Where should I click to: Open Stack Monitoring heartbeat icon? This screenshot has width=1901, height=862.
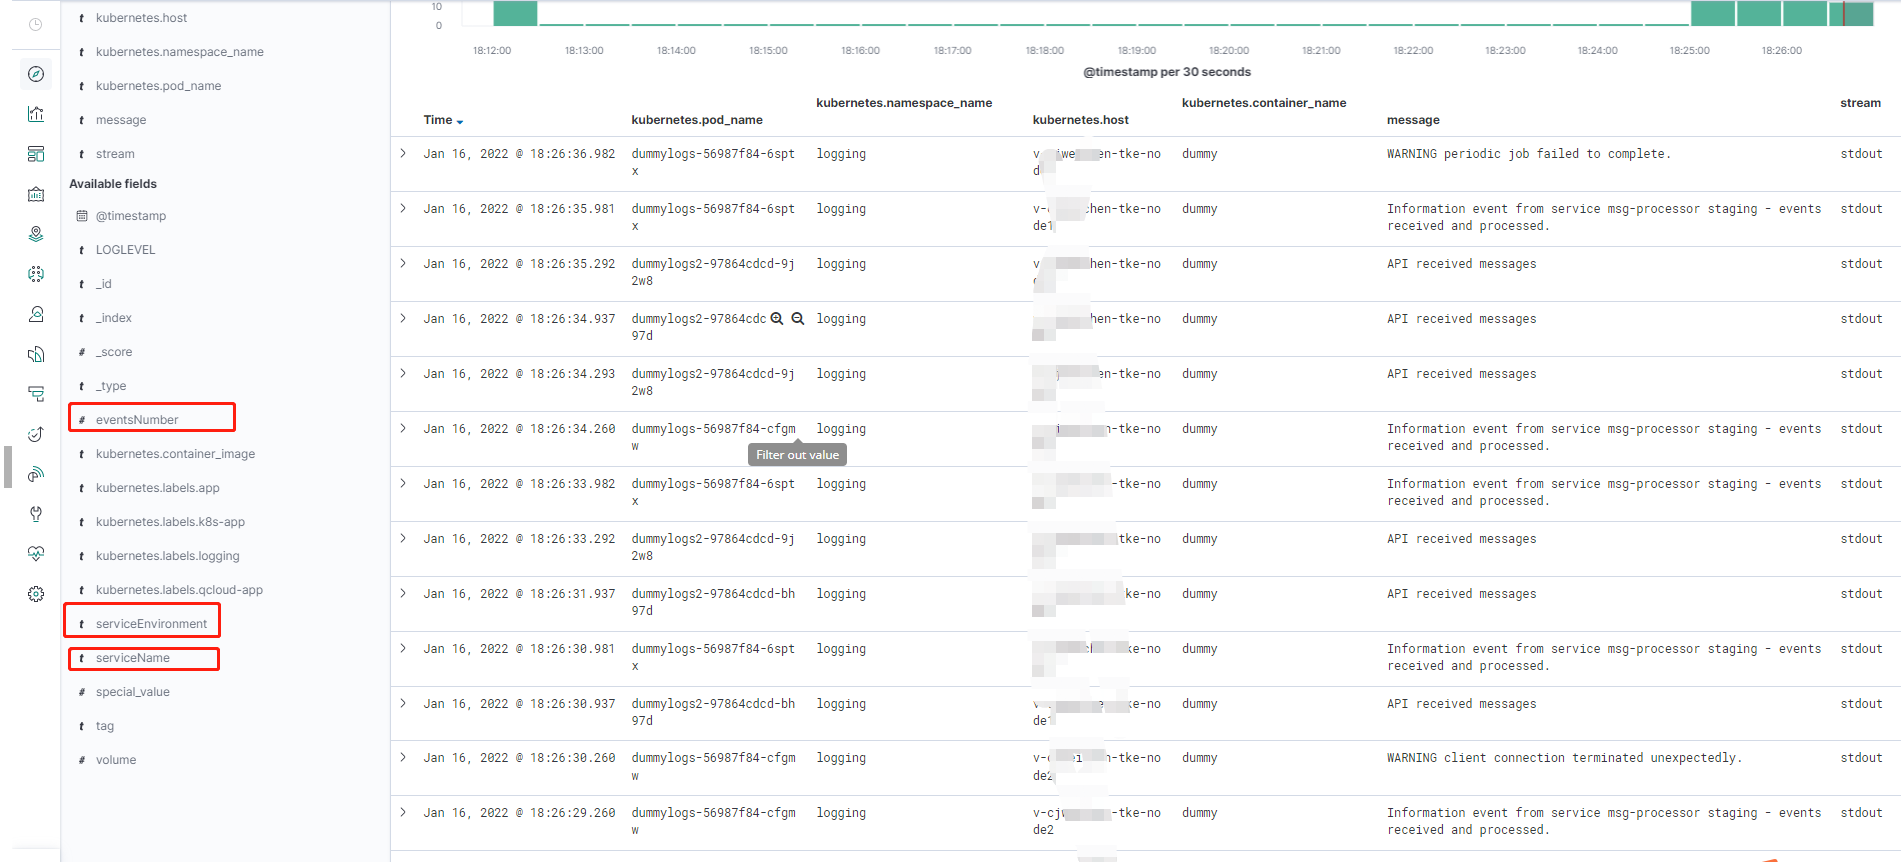click(36, 554)
